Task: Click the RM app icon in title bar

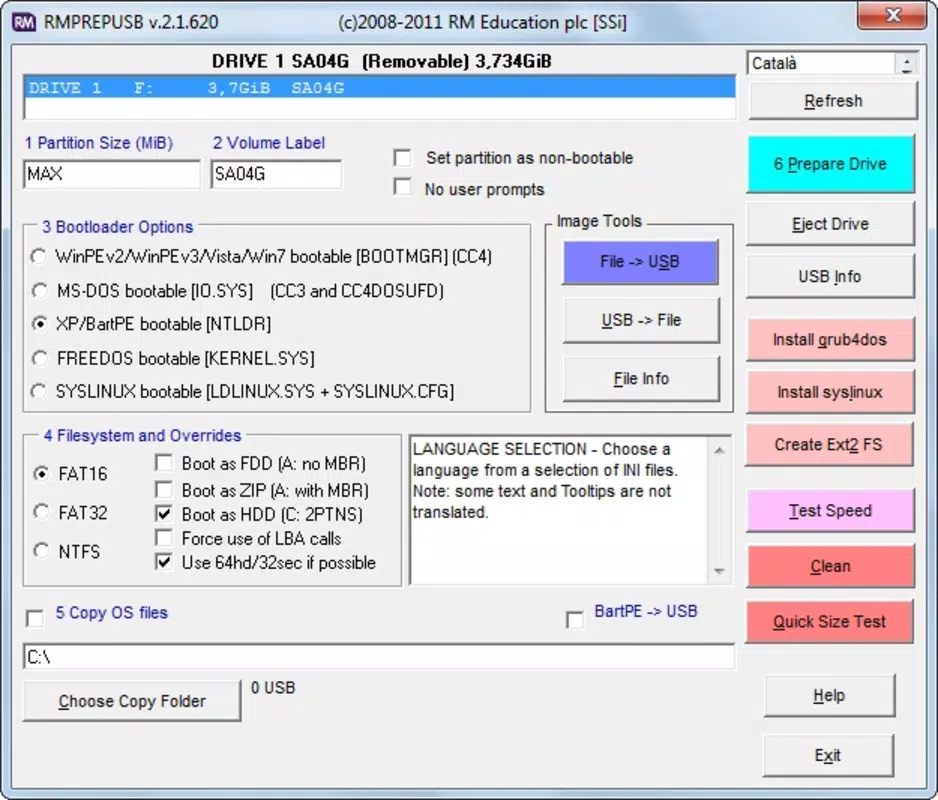Action: [x=24, y=22]
